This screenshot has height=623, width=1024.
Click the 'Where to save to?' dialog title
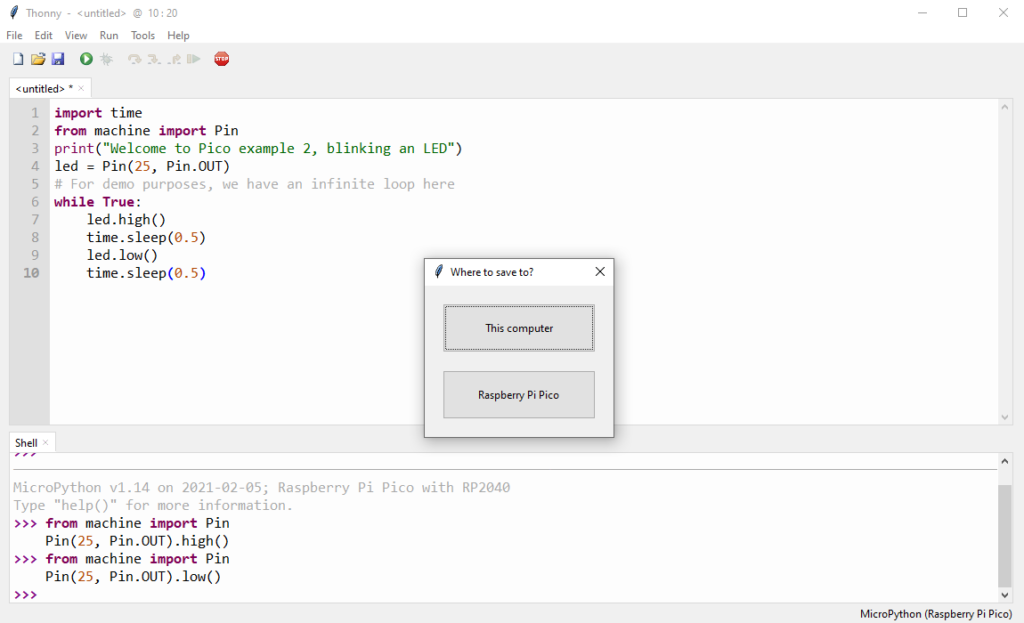[492, 272]
